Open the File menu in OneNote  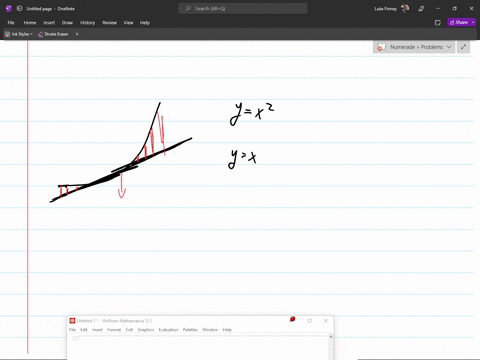click(x=11, y=23)
